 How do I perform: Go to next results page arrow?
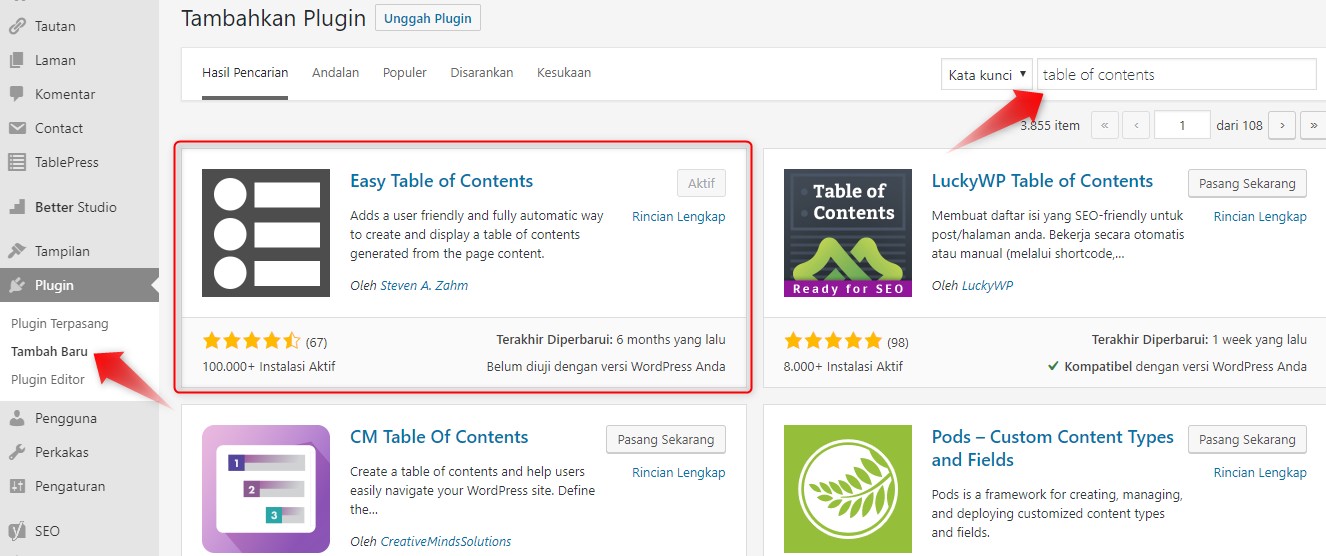[x=1282, y=126]
